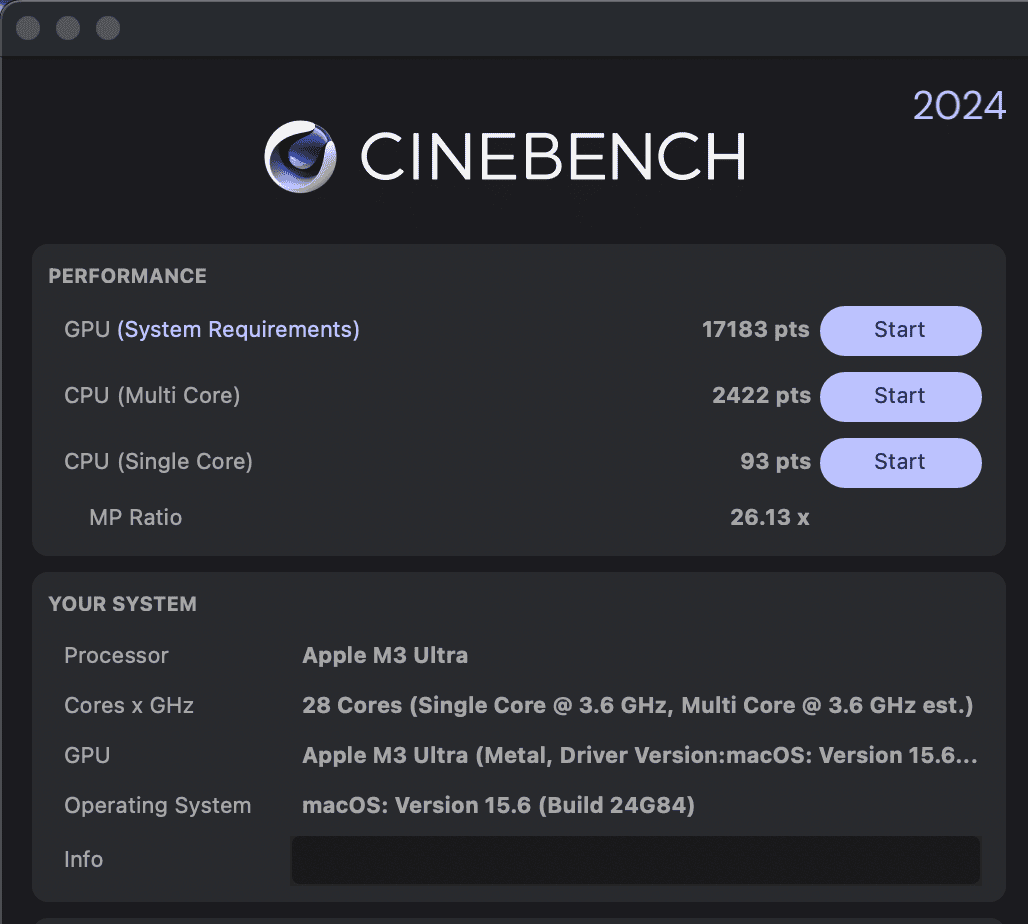The width and height of the screenshot is (1028, 924).
Task: Start the CPU Single Core test
Action: 900,462
